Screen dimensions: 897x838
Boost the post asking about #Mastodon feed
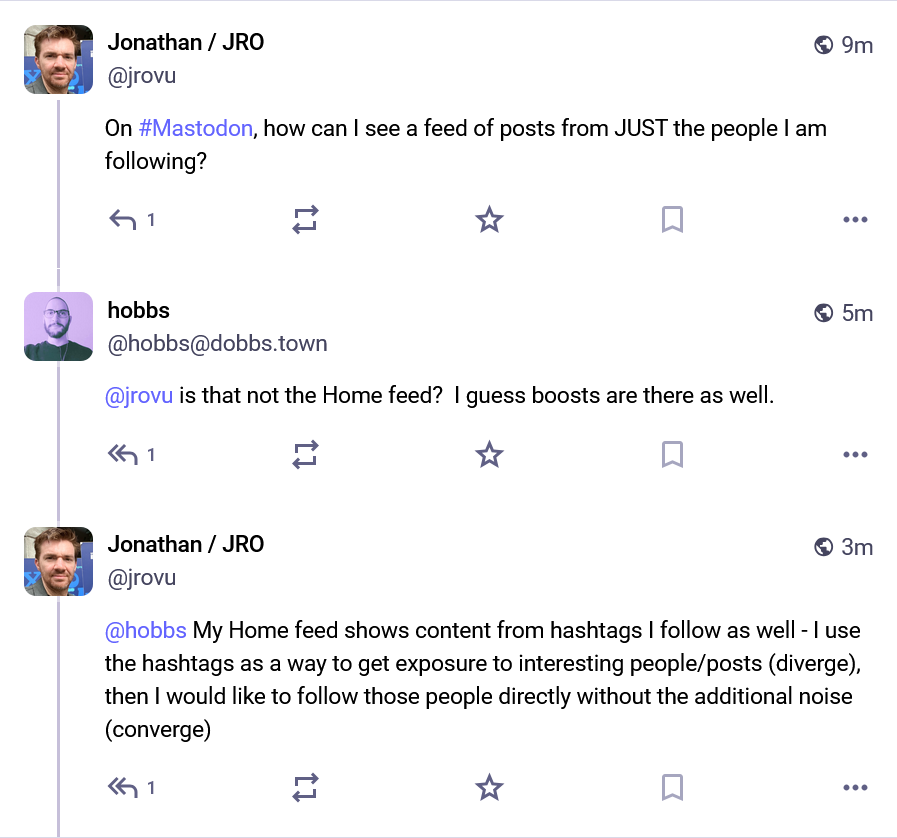click(x=305, y=220)
